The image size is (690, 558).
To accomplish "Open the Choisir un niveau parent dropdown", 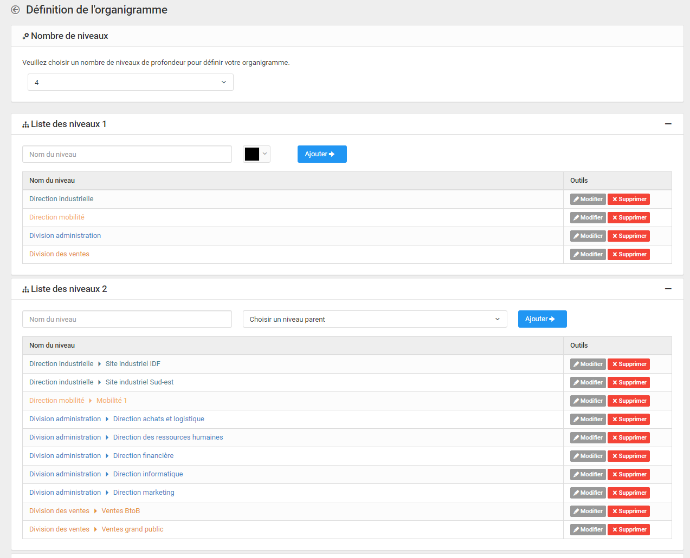I will [x=375, y=319].
